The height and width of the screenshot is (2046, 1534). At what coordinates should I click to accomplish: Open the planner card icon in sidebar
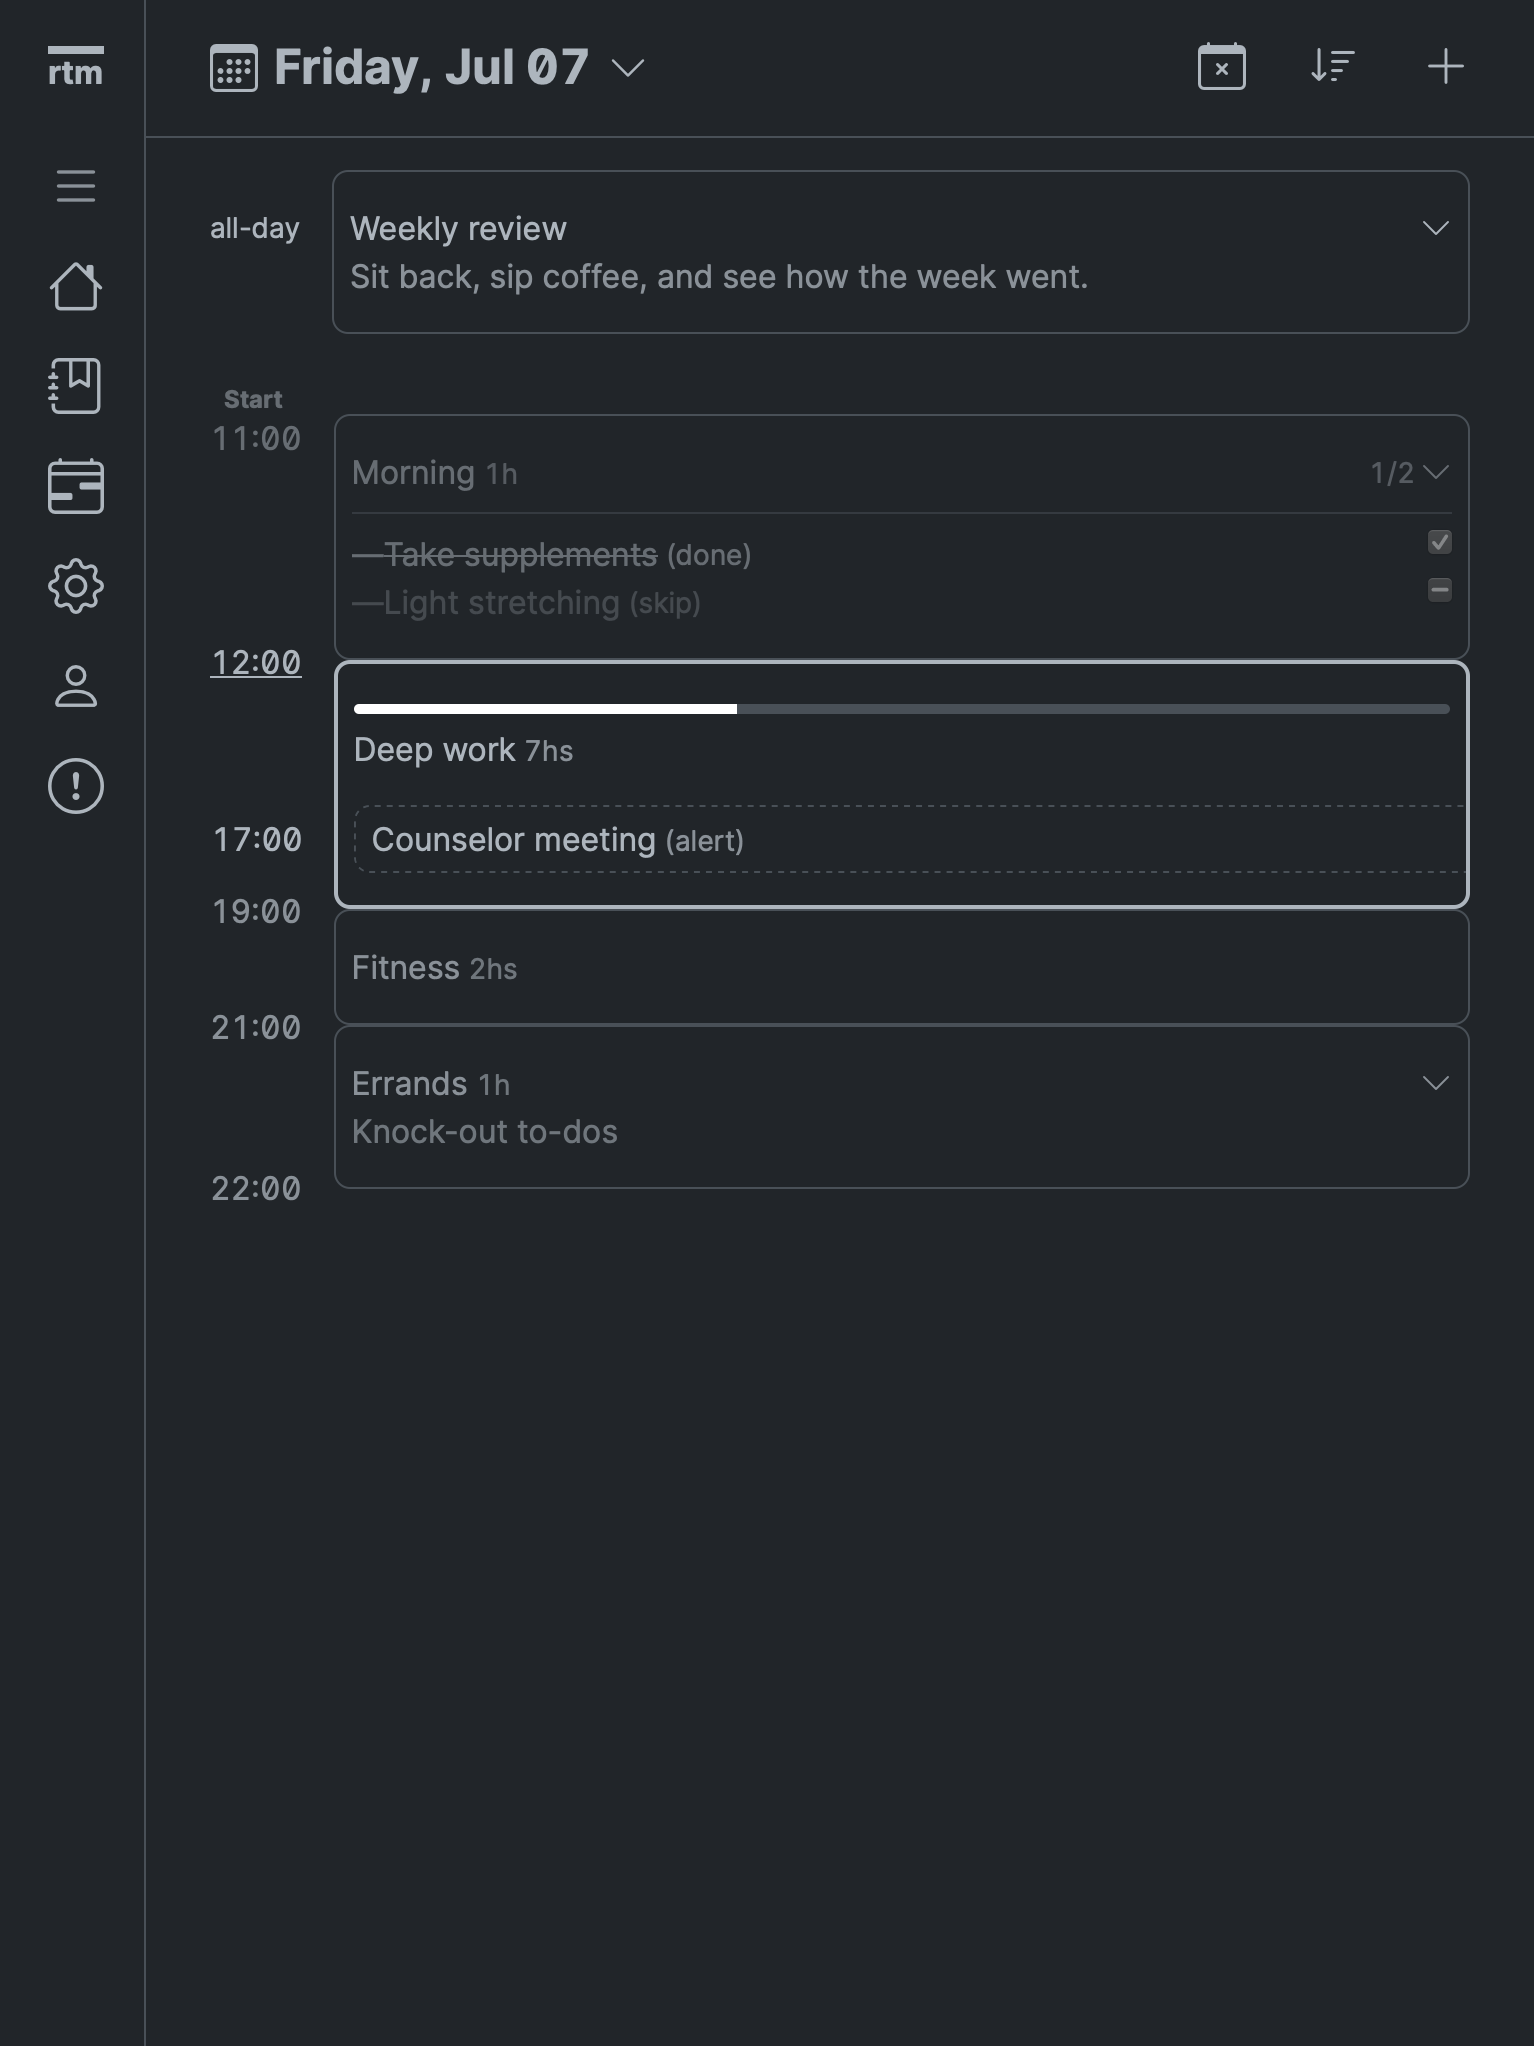click(76, 486)
